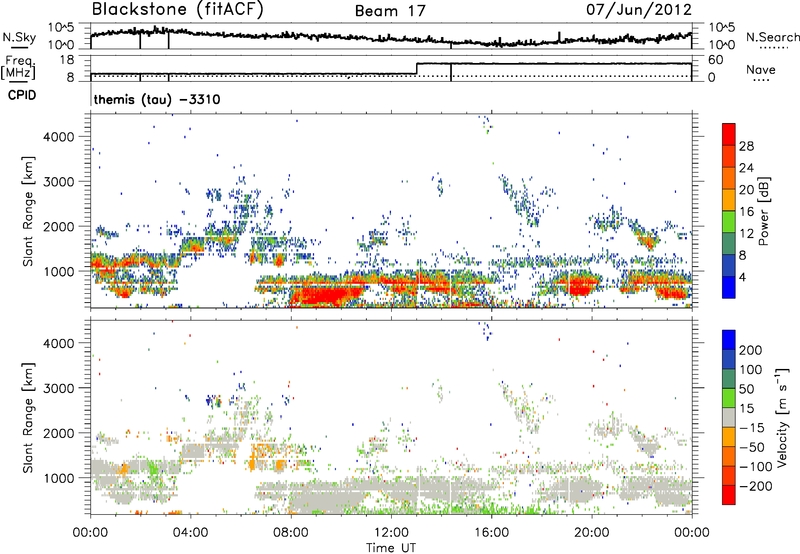Click the Freq. [MHz] axis label
The width and height of the screenshot is (800, 554).
coord(19,68)
